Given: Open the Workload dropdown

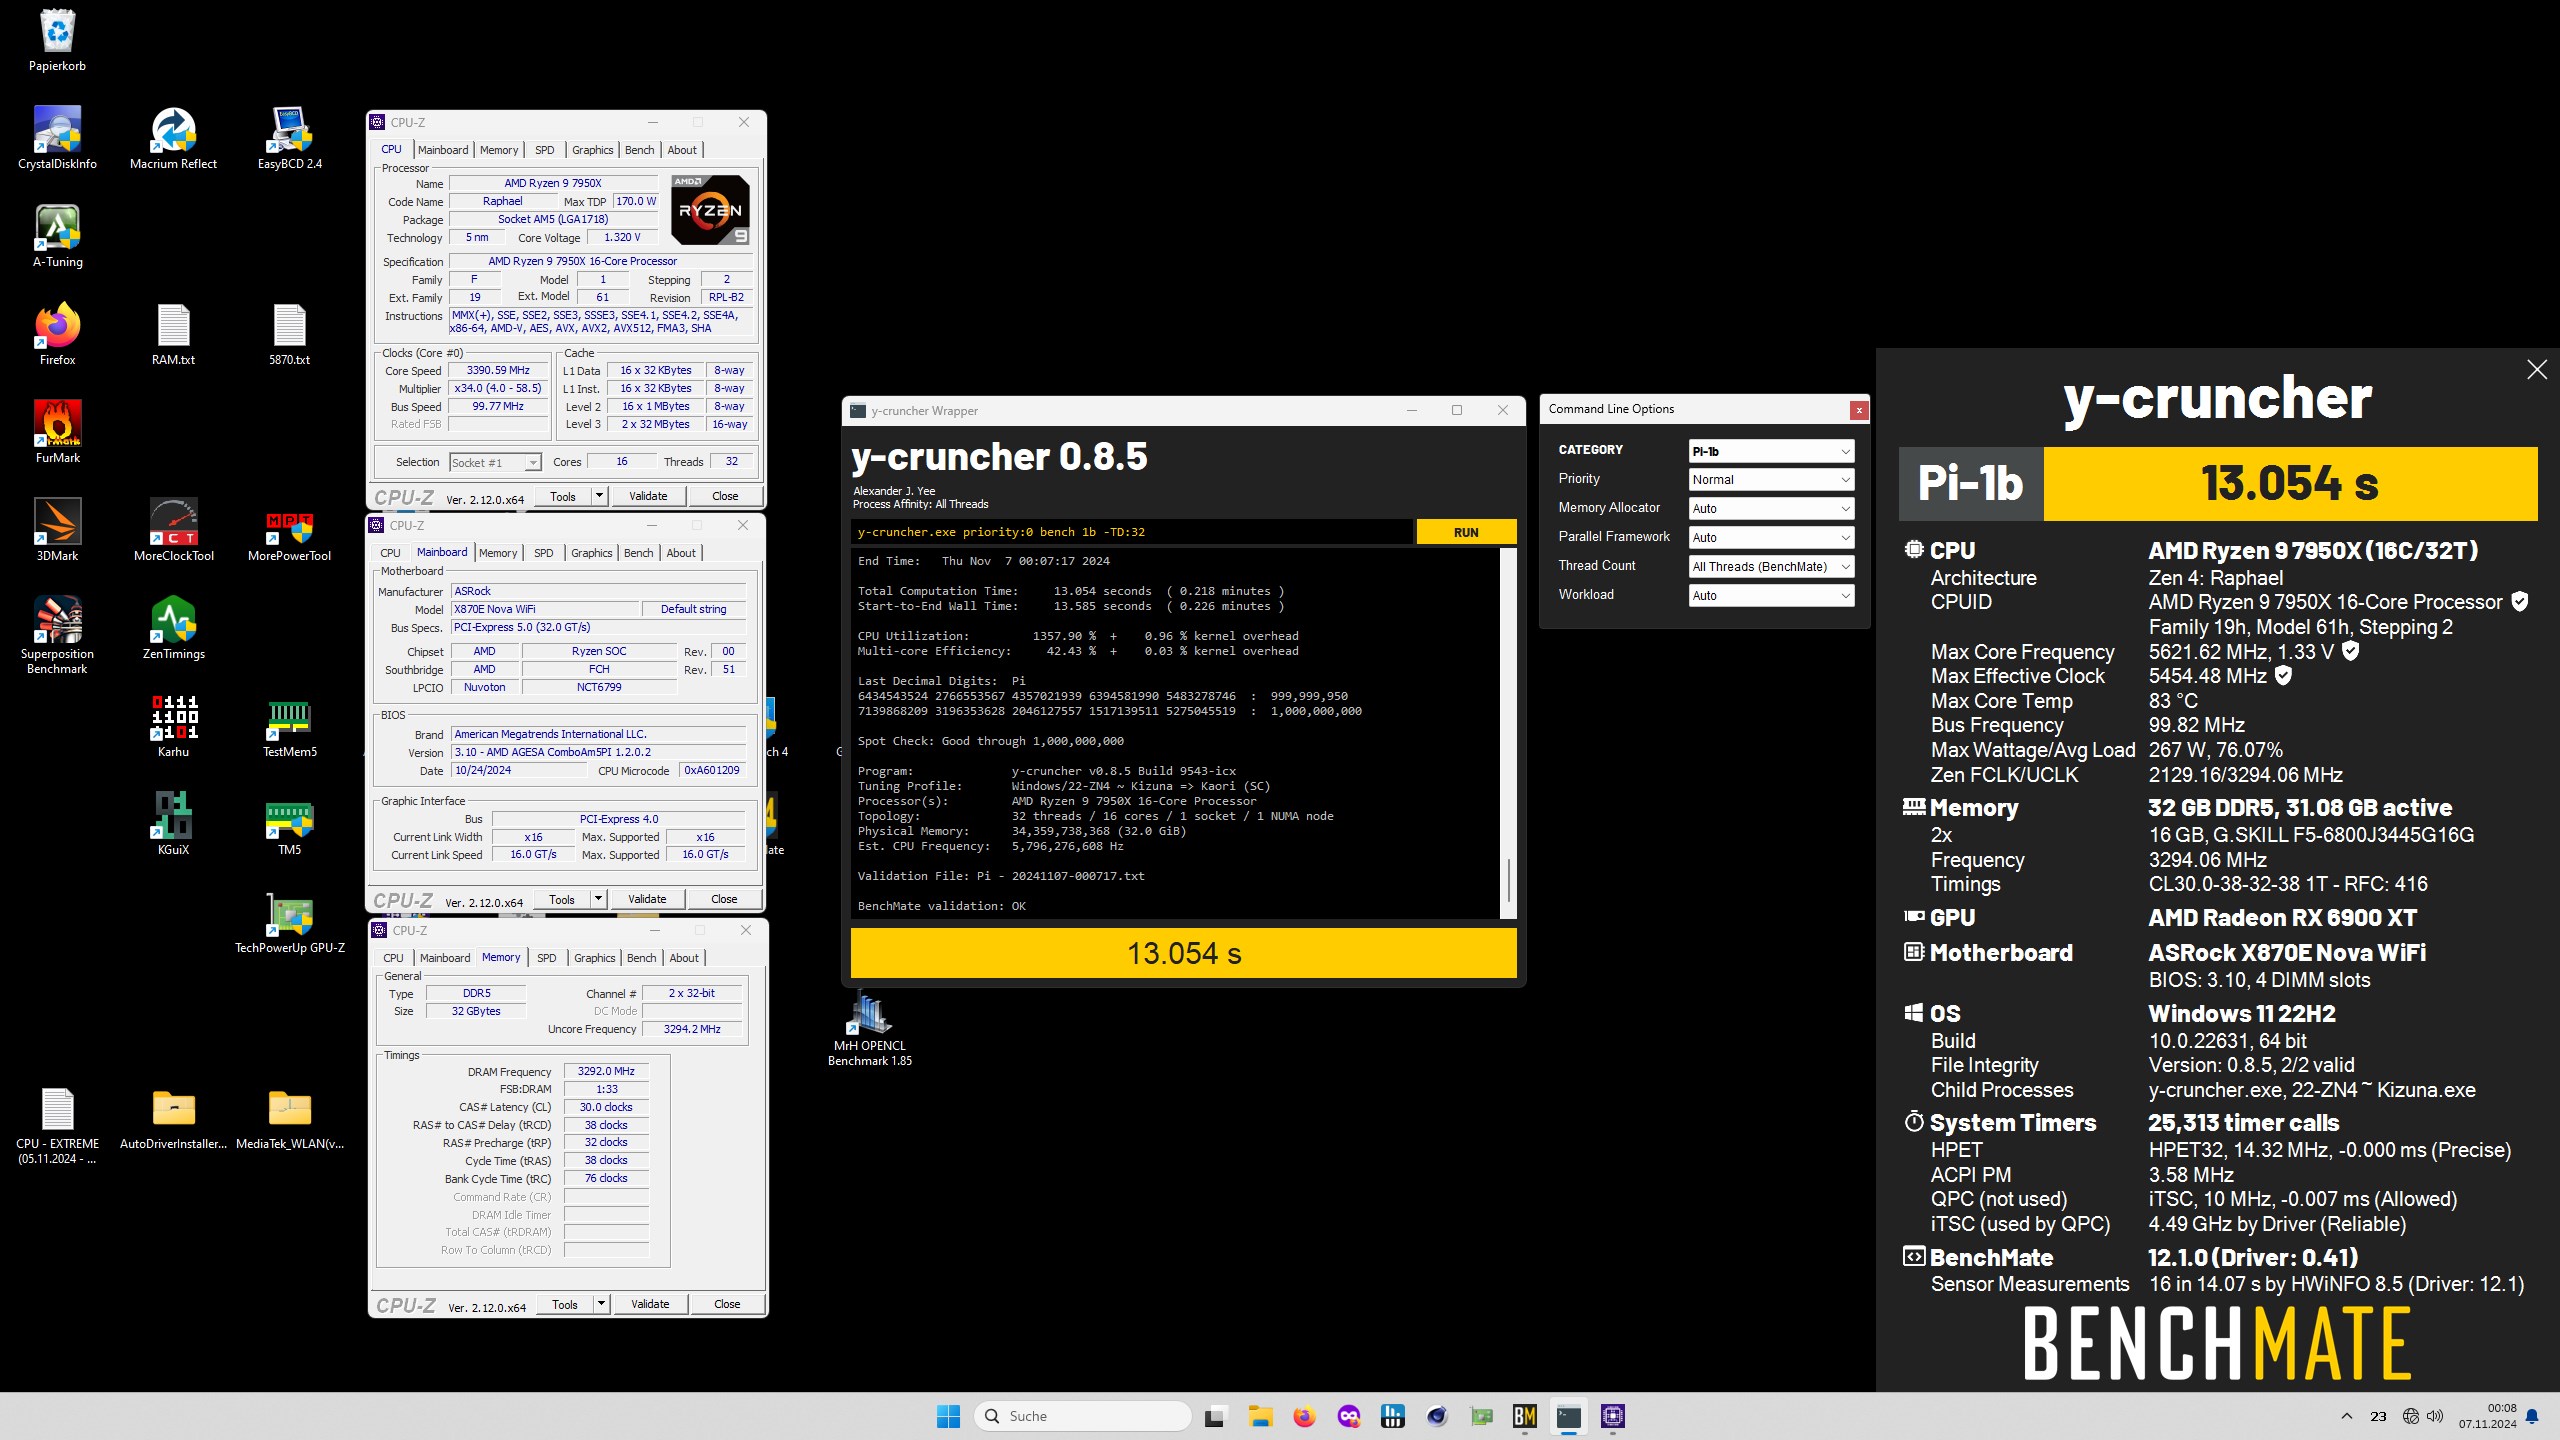Looking at the screenshot, I should [1771, 596].
